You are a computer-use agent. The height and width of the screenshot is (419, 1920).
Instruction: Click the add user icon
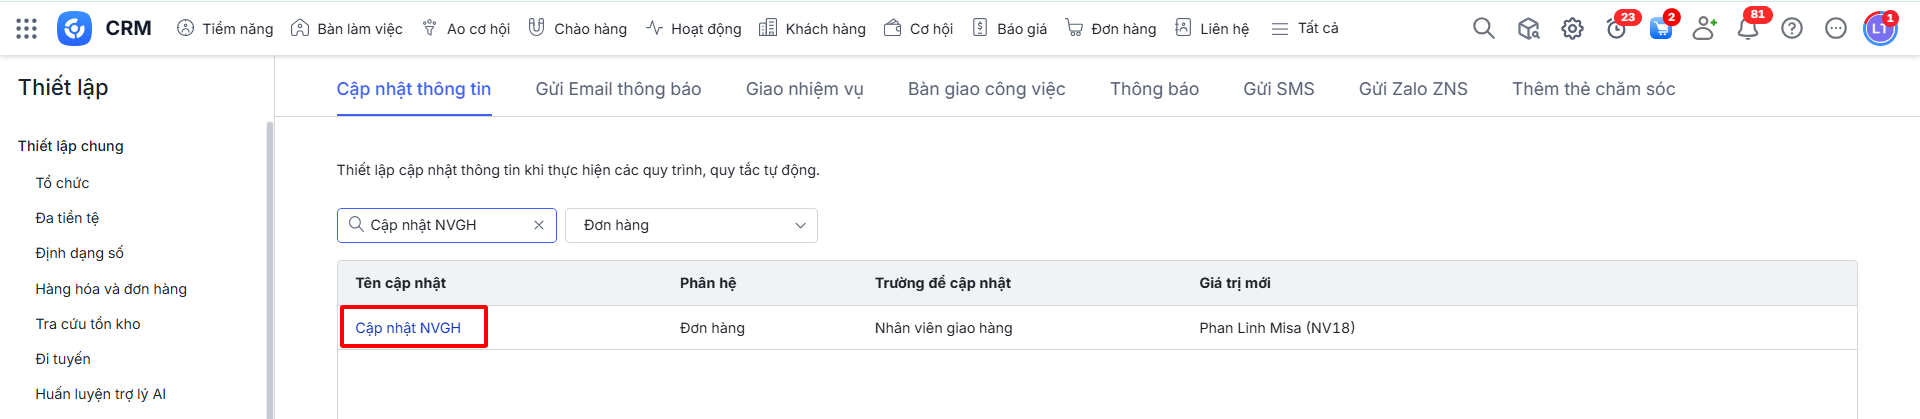pyautogui.click(x=1704, y=28)
